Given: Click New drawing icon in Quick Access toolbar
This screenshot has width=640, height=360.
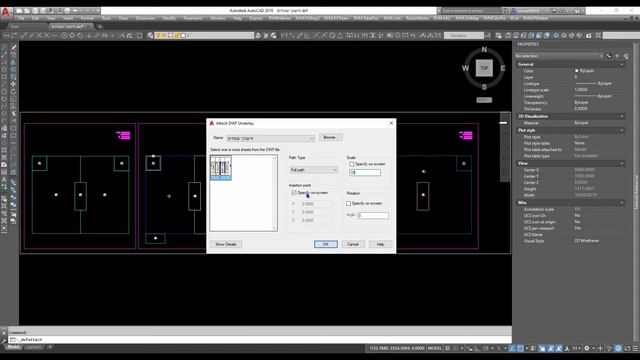Looking at the screenshot, I should pos(19,11).
